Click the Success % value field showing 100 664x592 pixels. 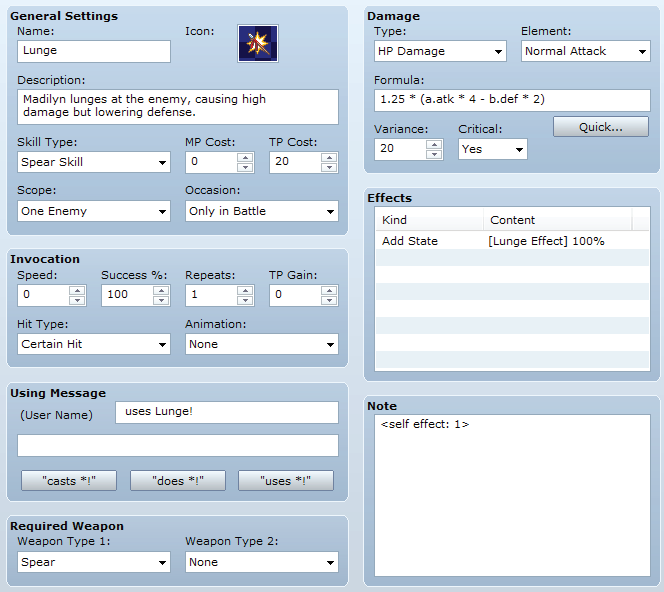(127, 295)
